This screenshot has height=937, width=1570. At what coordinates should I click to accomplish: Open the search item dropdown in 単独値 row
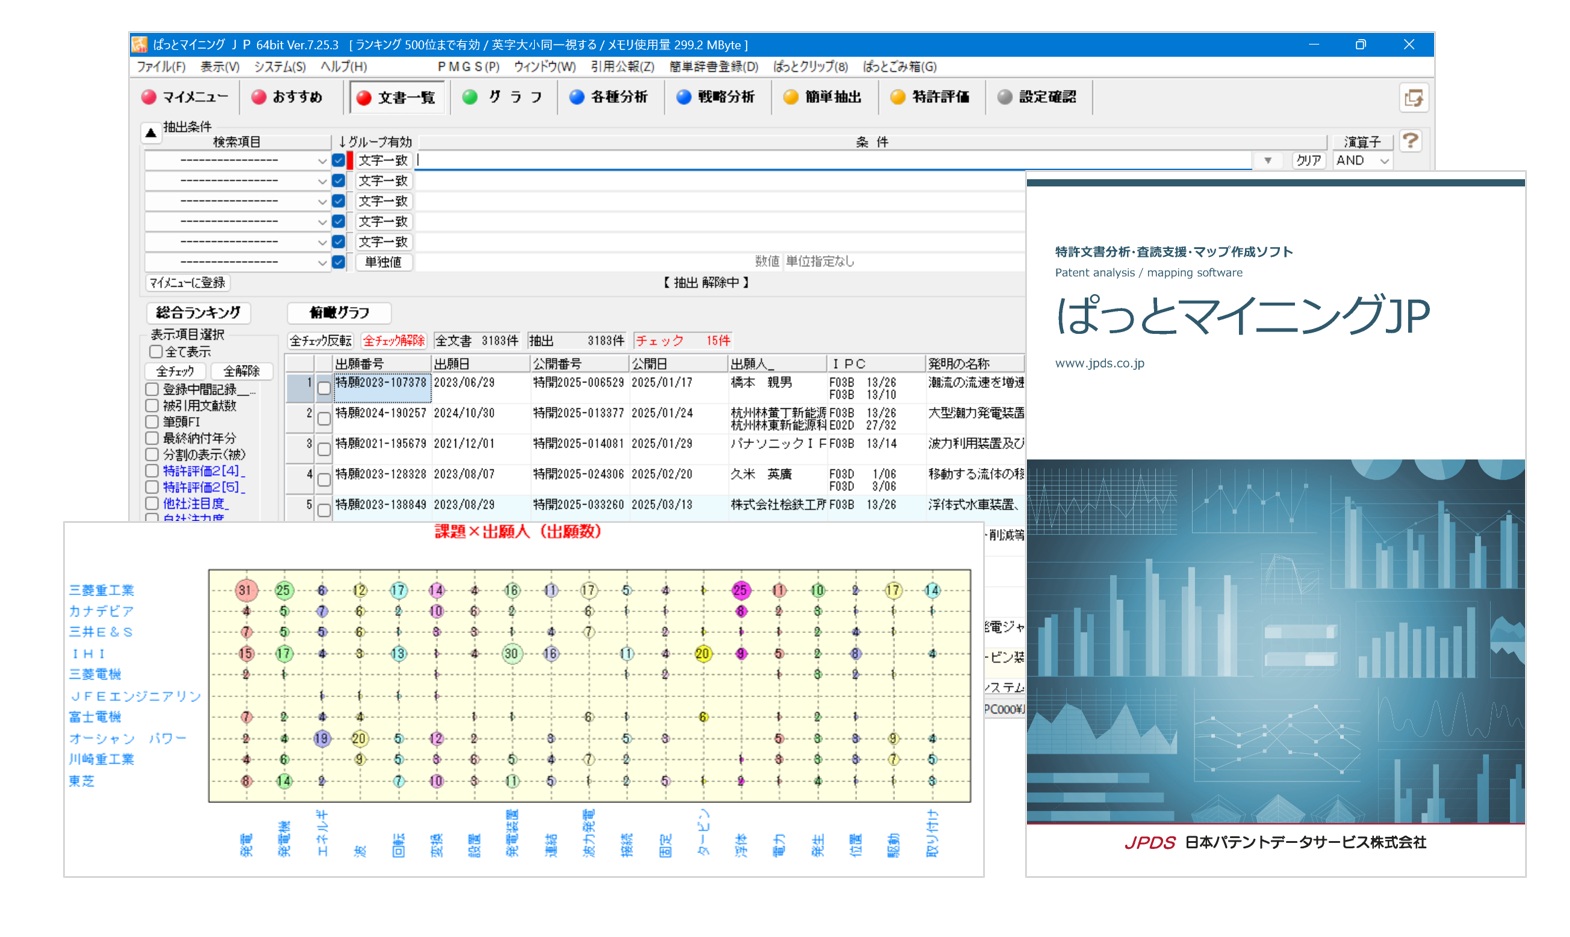[237, 262]
